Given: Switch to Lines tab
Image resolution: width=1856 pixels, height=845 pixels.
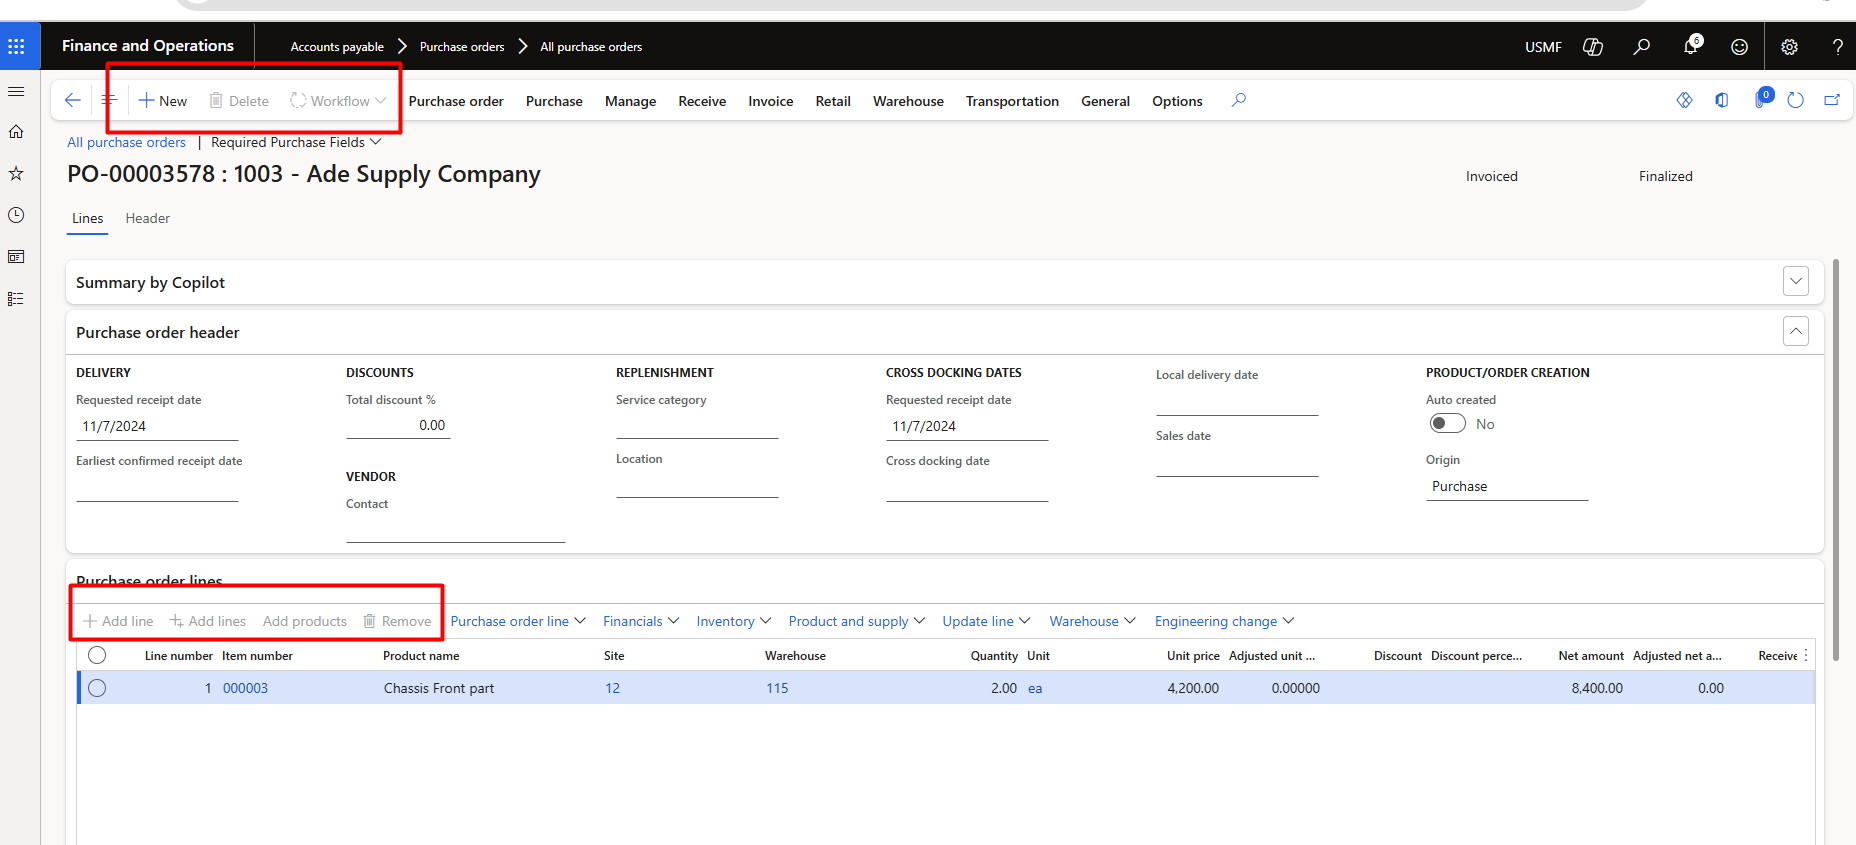Looking at the screenshot, I should pyautogui.click(x=87, y=218).
